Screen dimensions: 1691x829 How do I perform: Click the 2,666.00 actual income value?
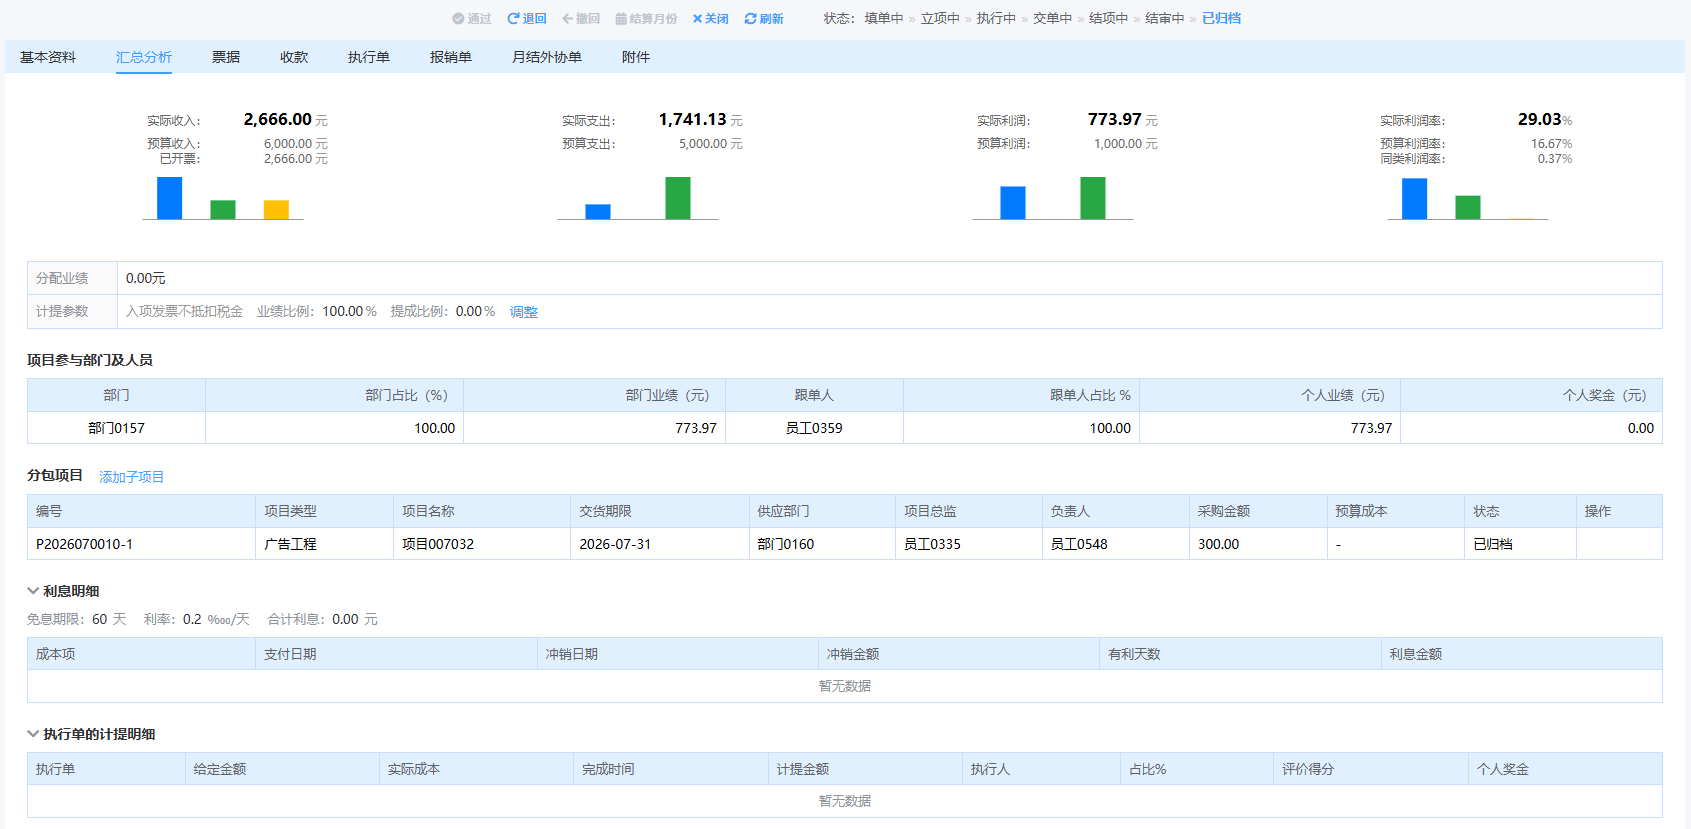pos(278,120)
